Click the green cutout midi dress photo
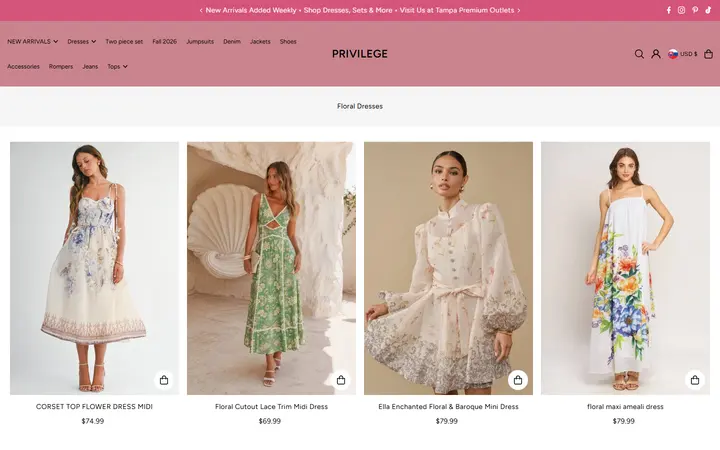This screenshot has height=450, width=720. point(271,268)
